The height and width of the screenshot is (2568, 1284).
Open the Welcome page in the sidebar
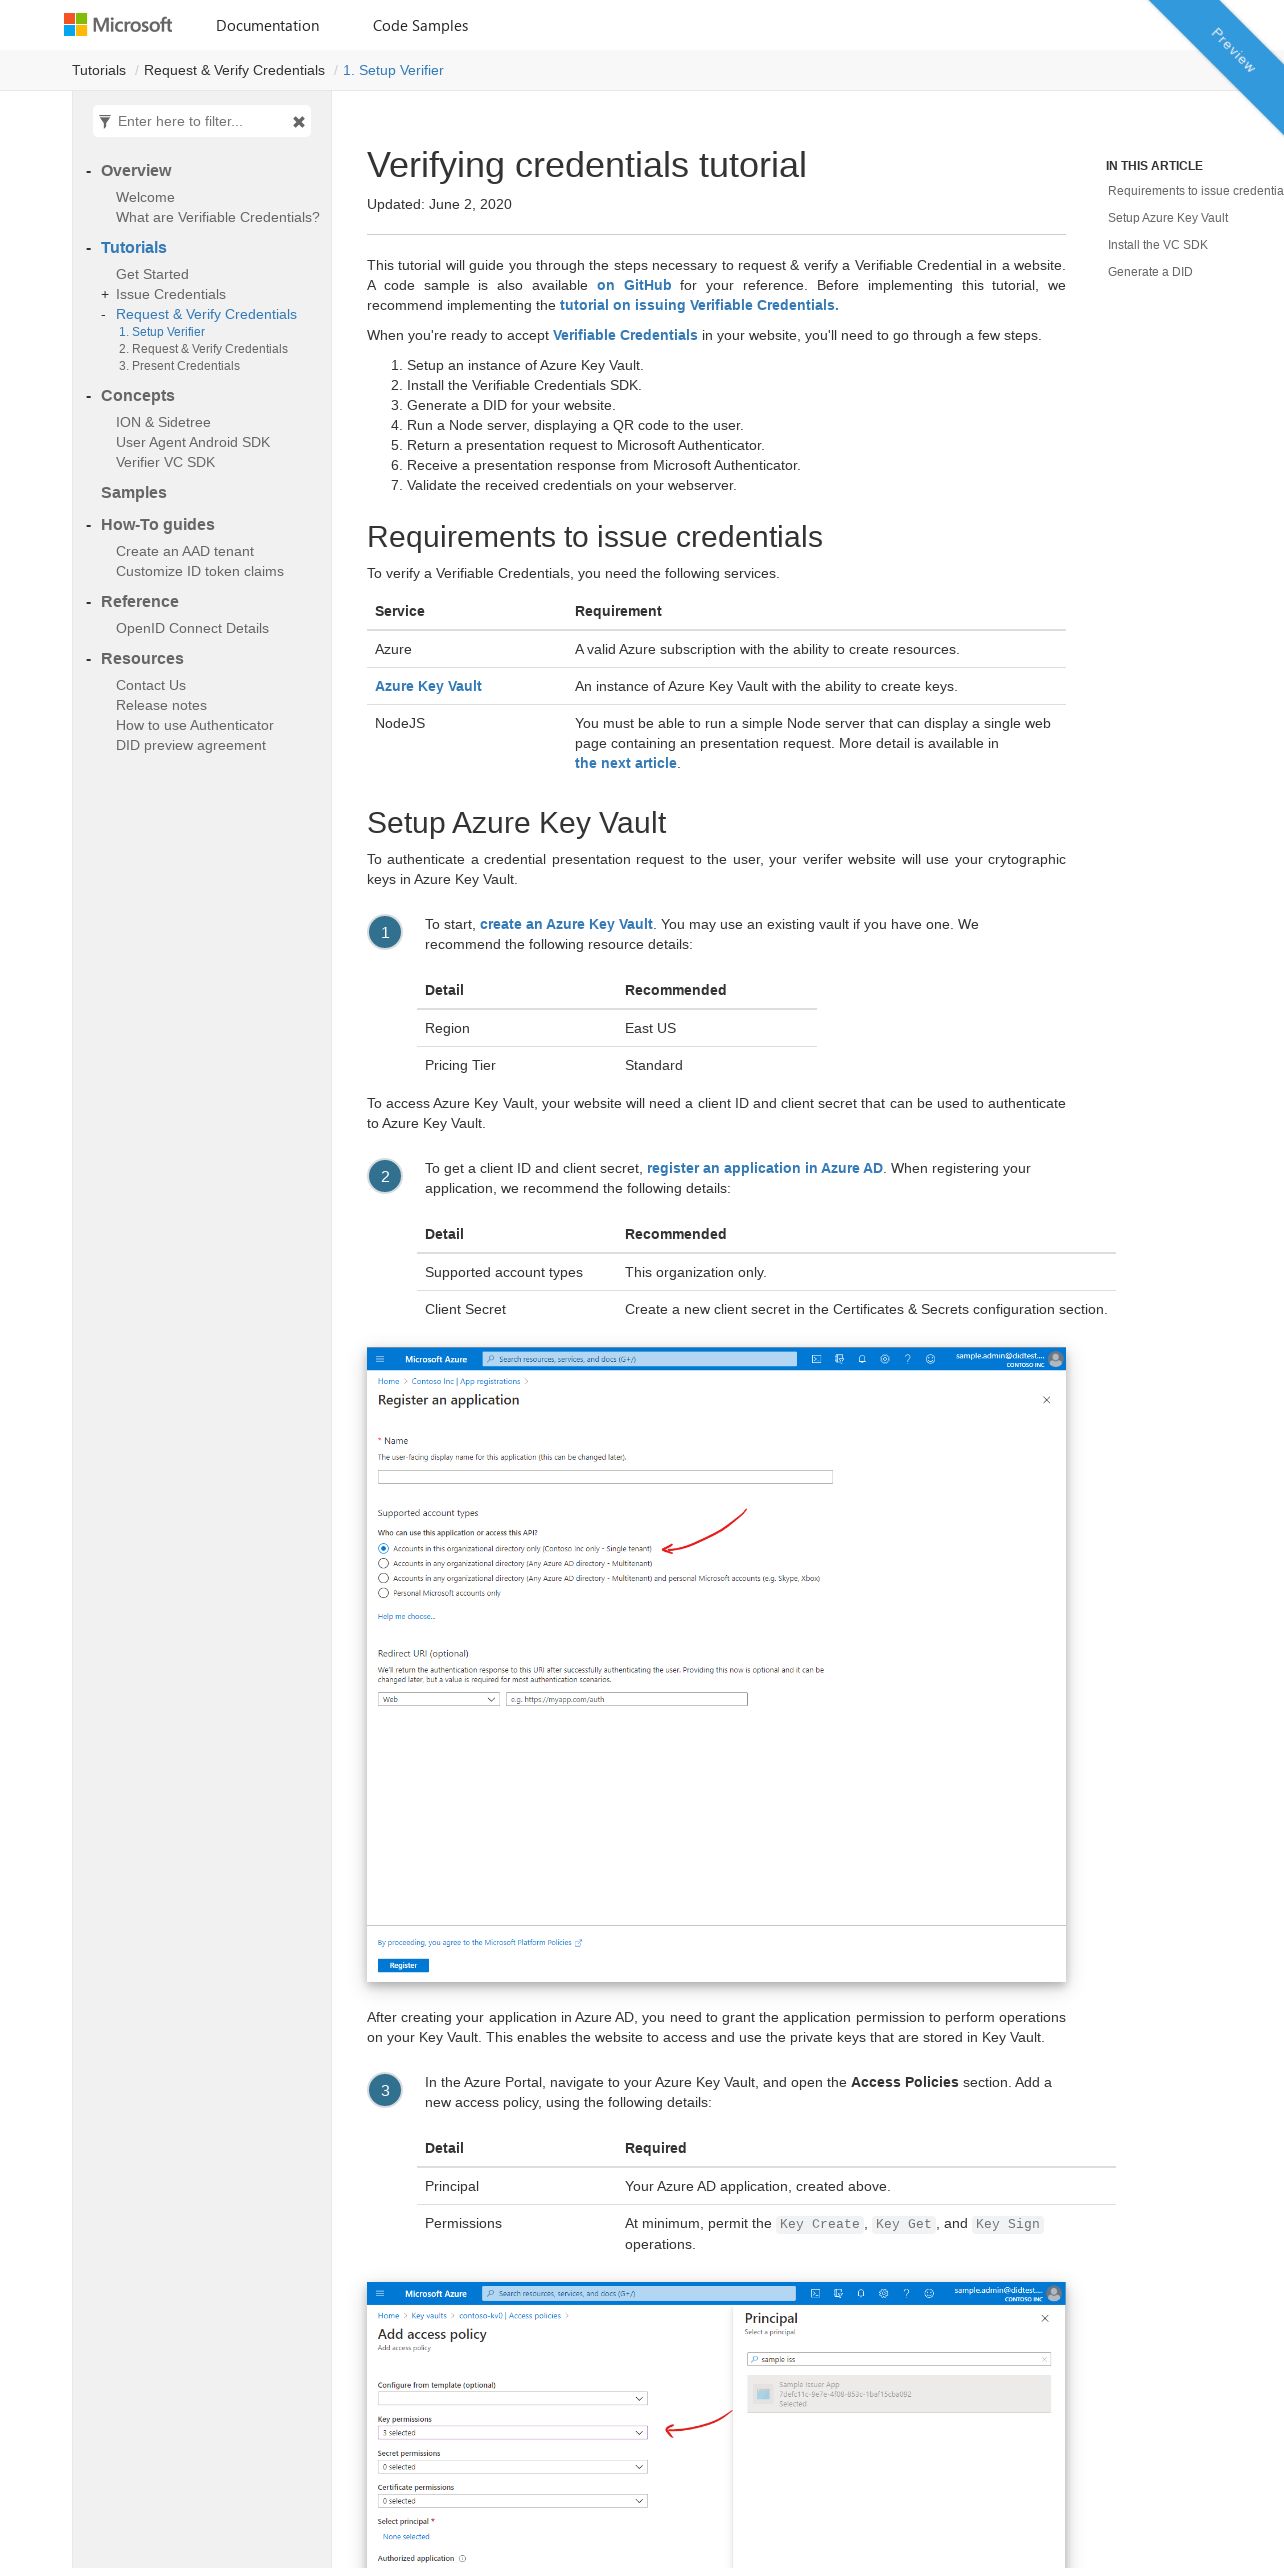[x=145, y=197]
